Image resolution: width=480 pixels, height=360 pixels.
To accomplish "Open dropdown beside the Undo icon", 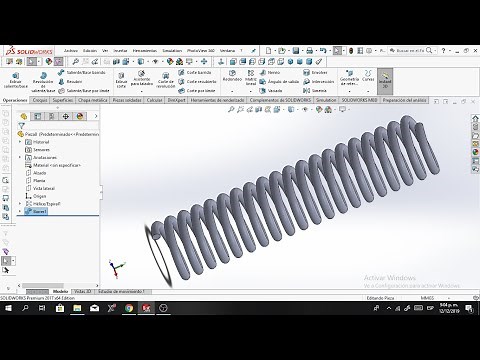I will pos(329,51).
